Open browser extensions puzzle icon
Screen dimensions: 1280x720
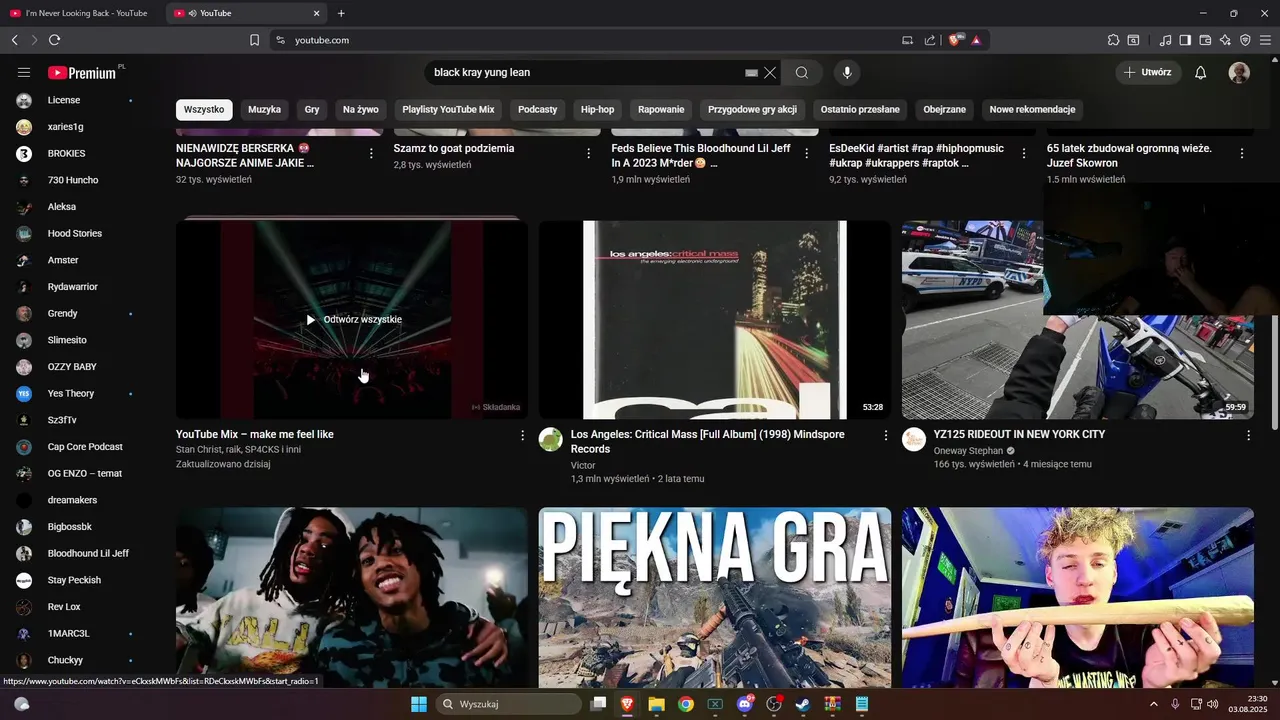(1113, 40)
